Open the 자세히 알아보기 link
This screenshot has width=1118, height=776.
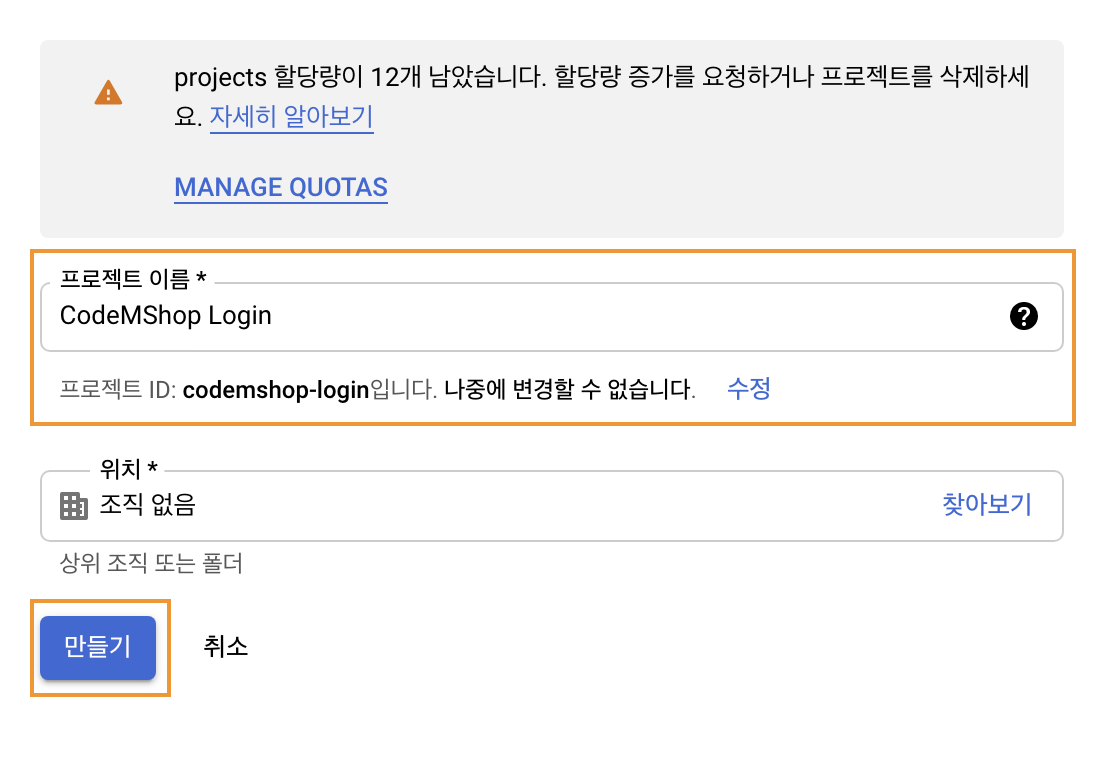point(291,117)
